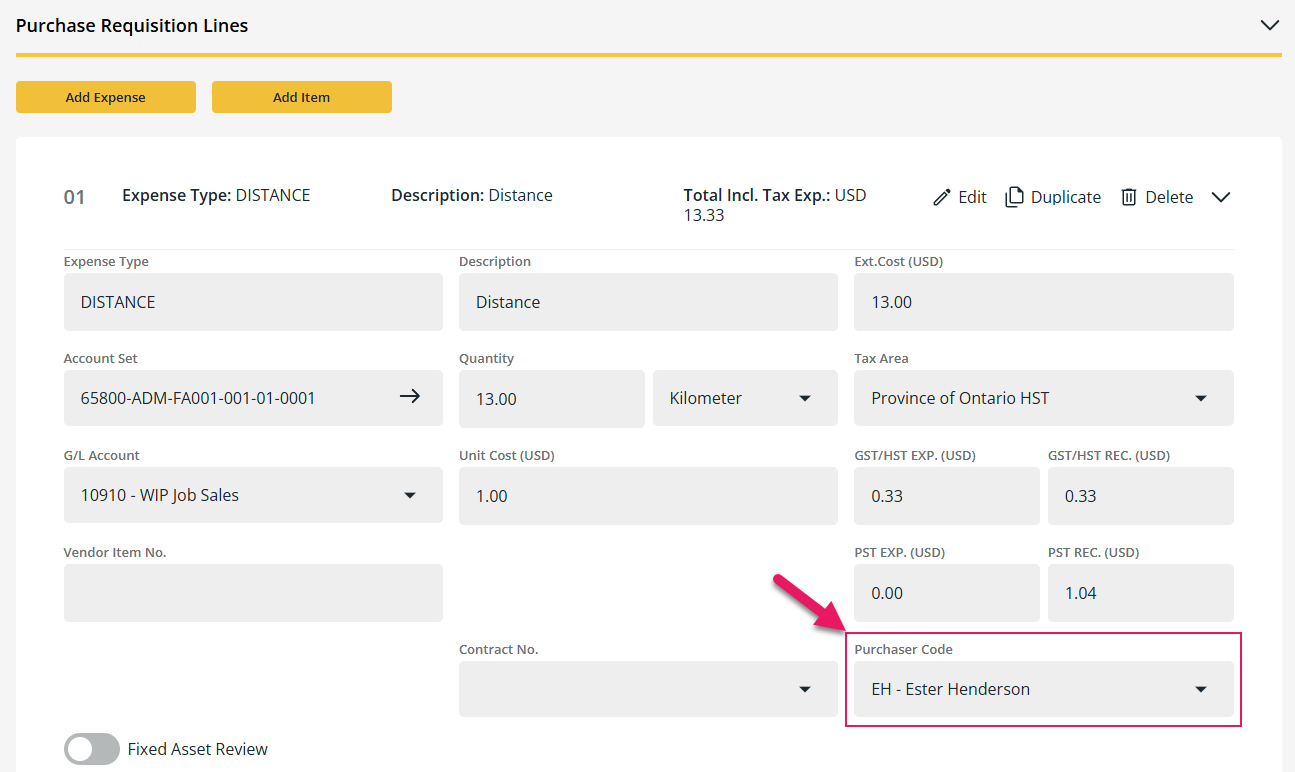This screenshot has height=772, width=1295.
Task: Toggle the Fixed Asset Review switch
Action: coord(92,749)
